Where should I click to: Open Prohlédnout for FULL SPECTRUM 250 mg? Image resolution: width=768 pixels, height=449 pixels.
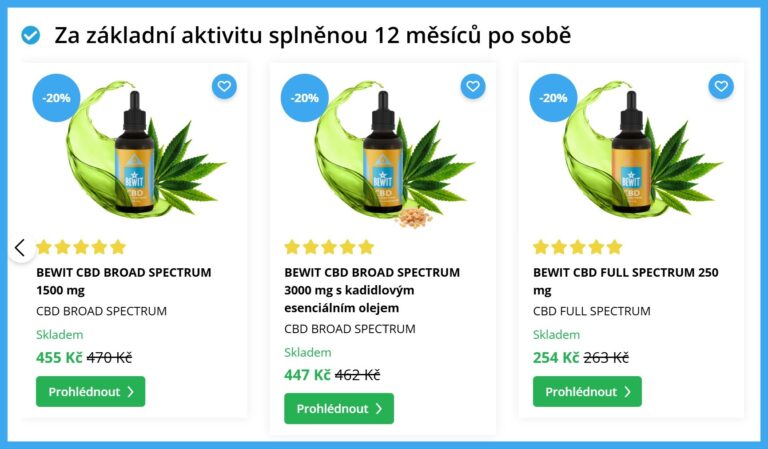click(587, 392)
